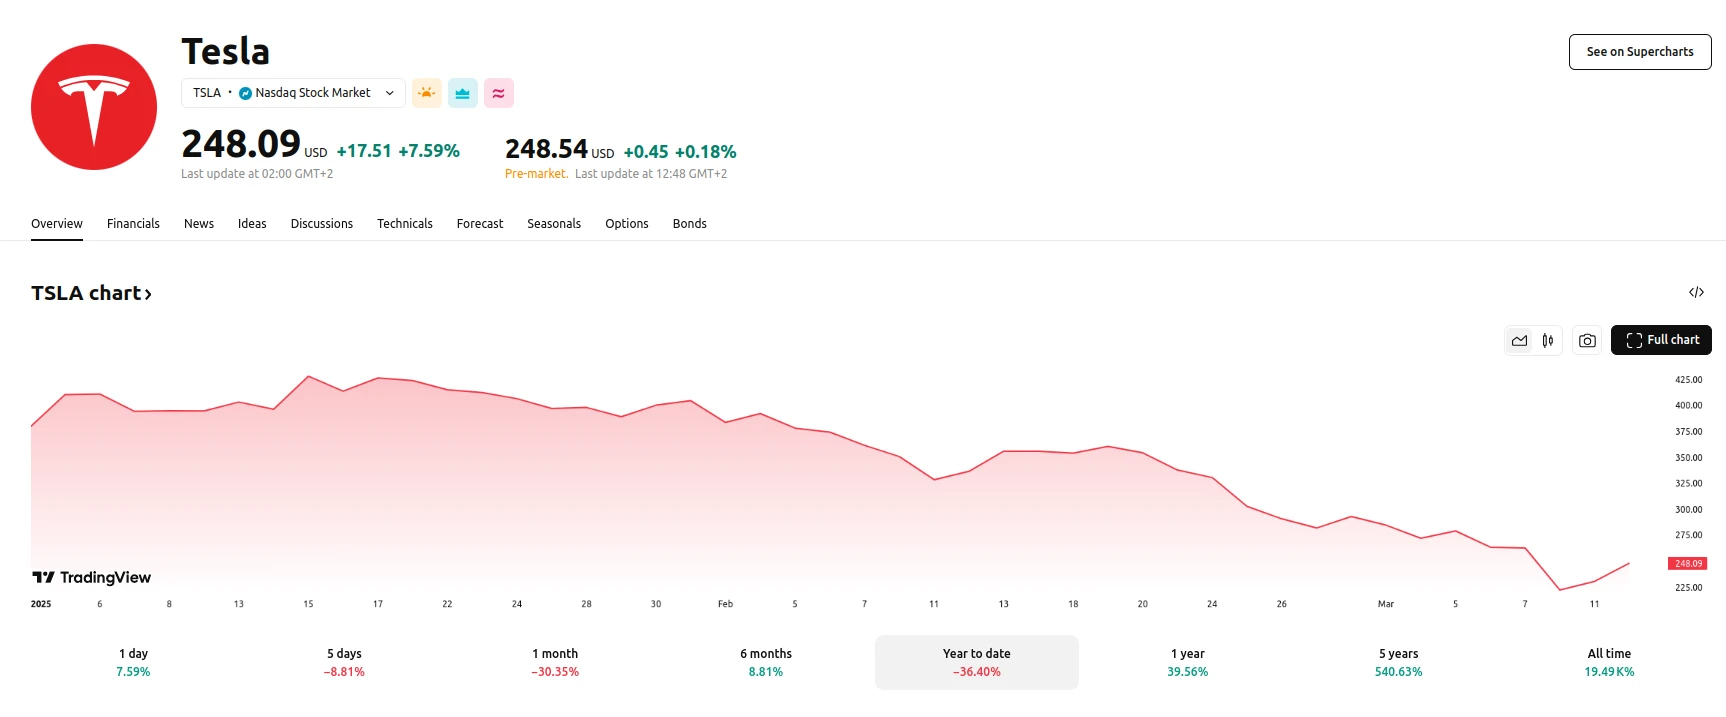This screenshot has height=717, width=1726.
Task: Expand the TSLA chart section chevron
Action: click(x=149, y=293)
